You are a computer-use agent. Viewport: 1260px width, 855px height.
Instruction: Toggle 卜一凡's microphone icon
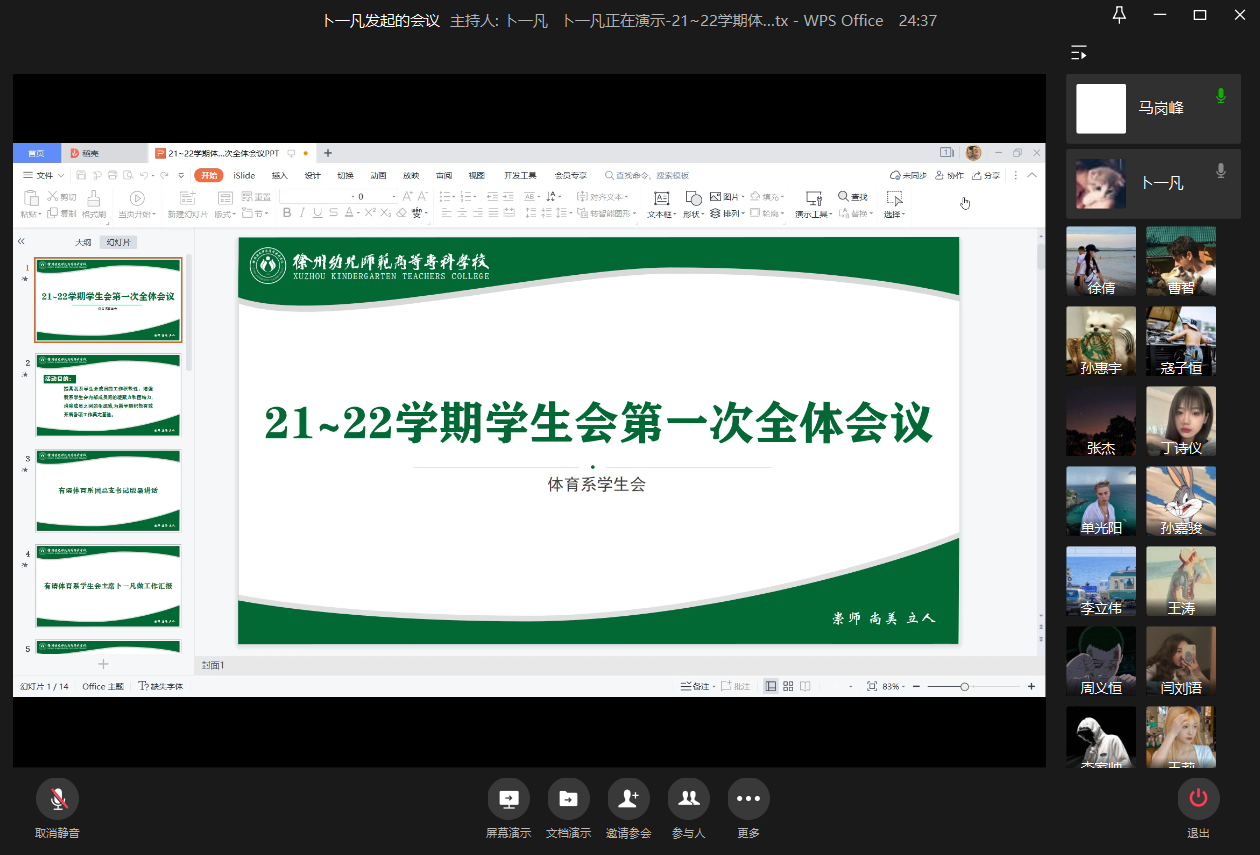pyautogui.click(x=1220, y=171)
